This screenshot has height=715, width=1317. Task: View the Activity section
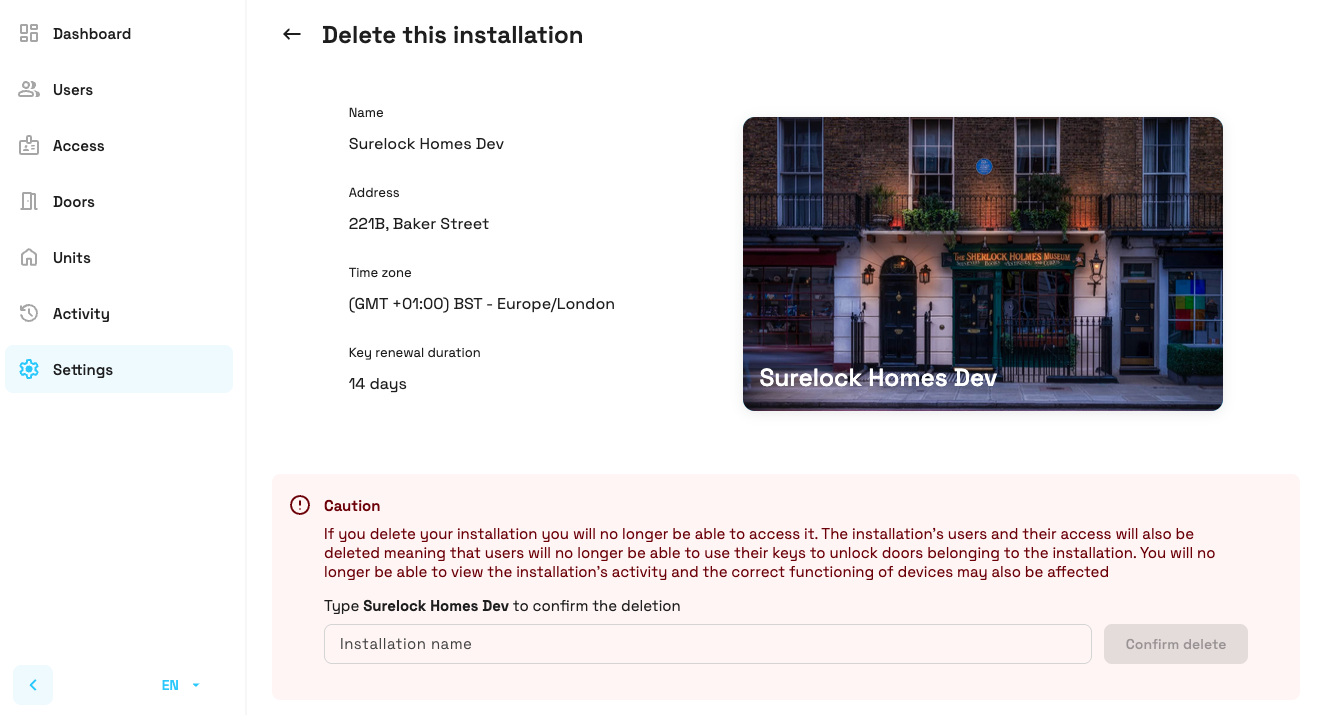click(x=119, y=314)
